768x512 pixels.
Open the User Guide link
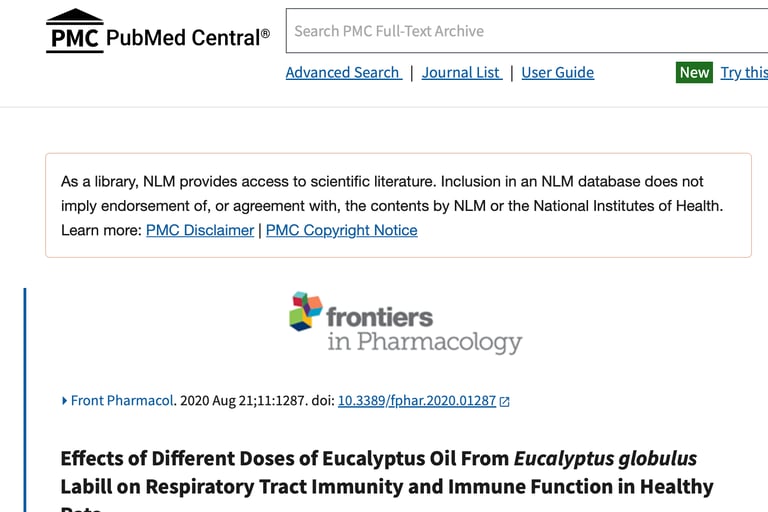point(557,72)
